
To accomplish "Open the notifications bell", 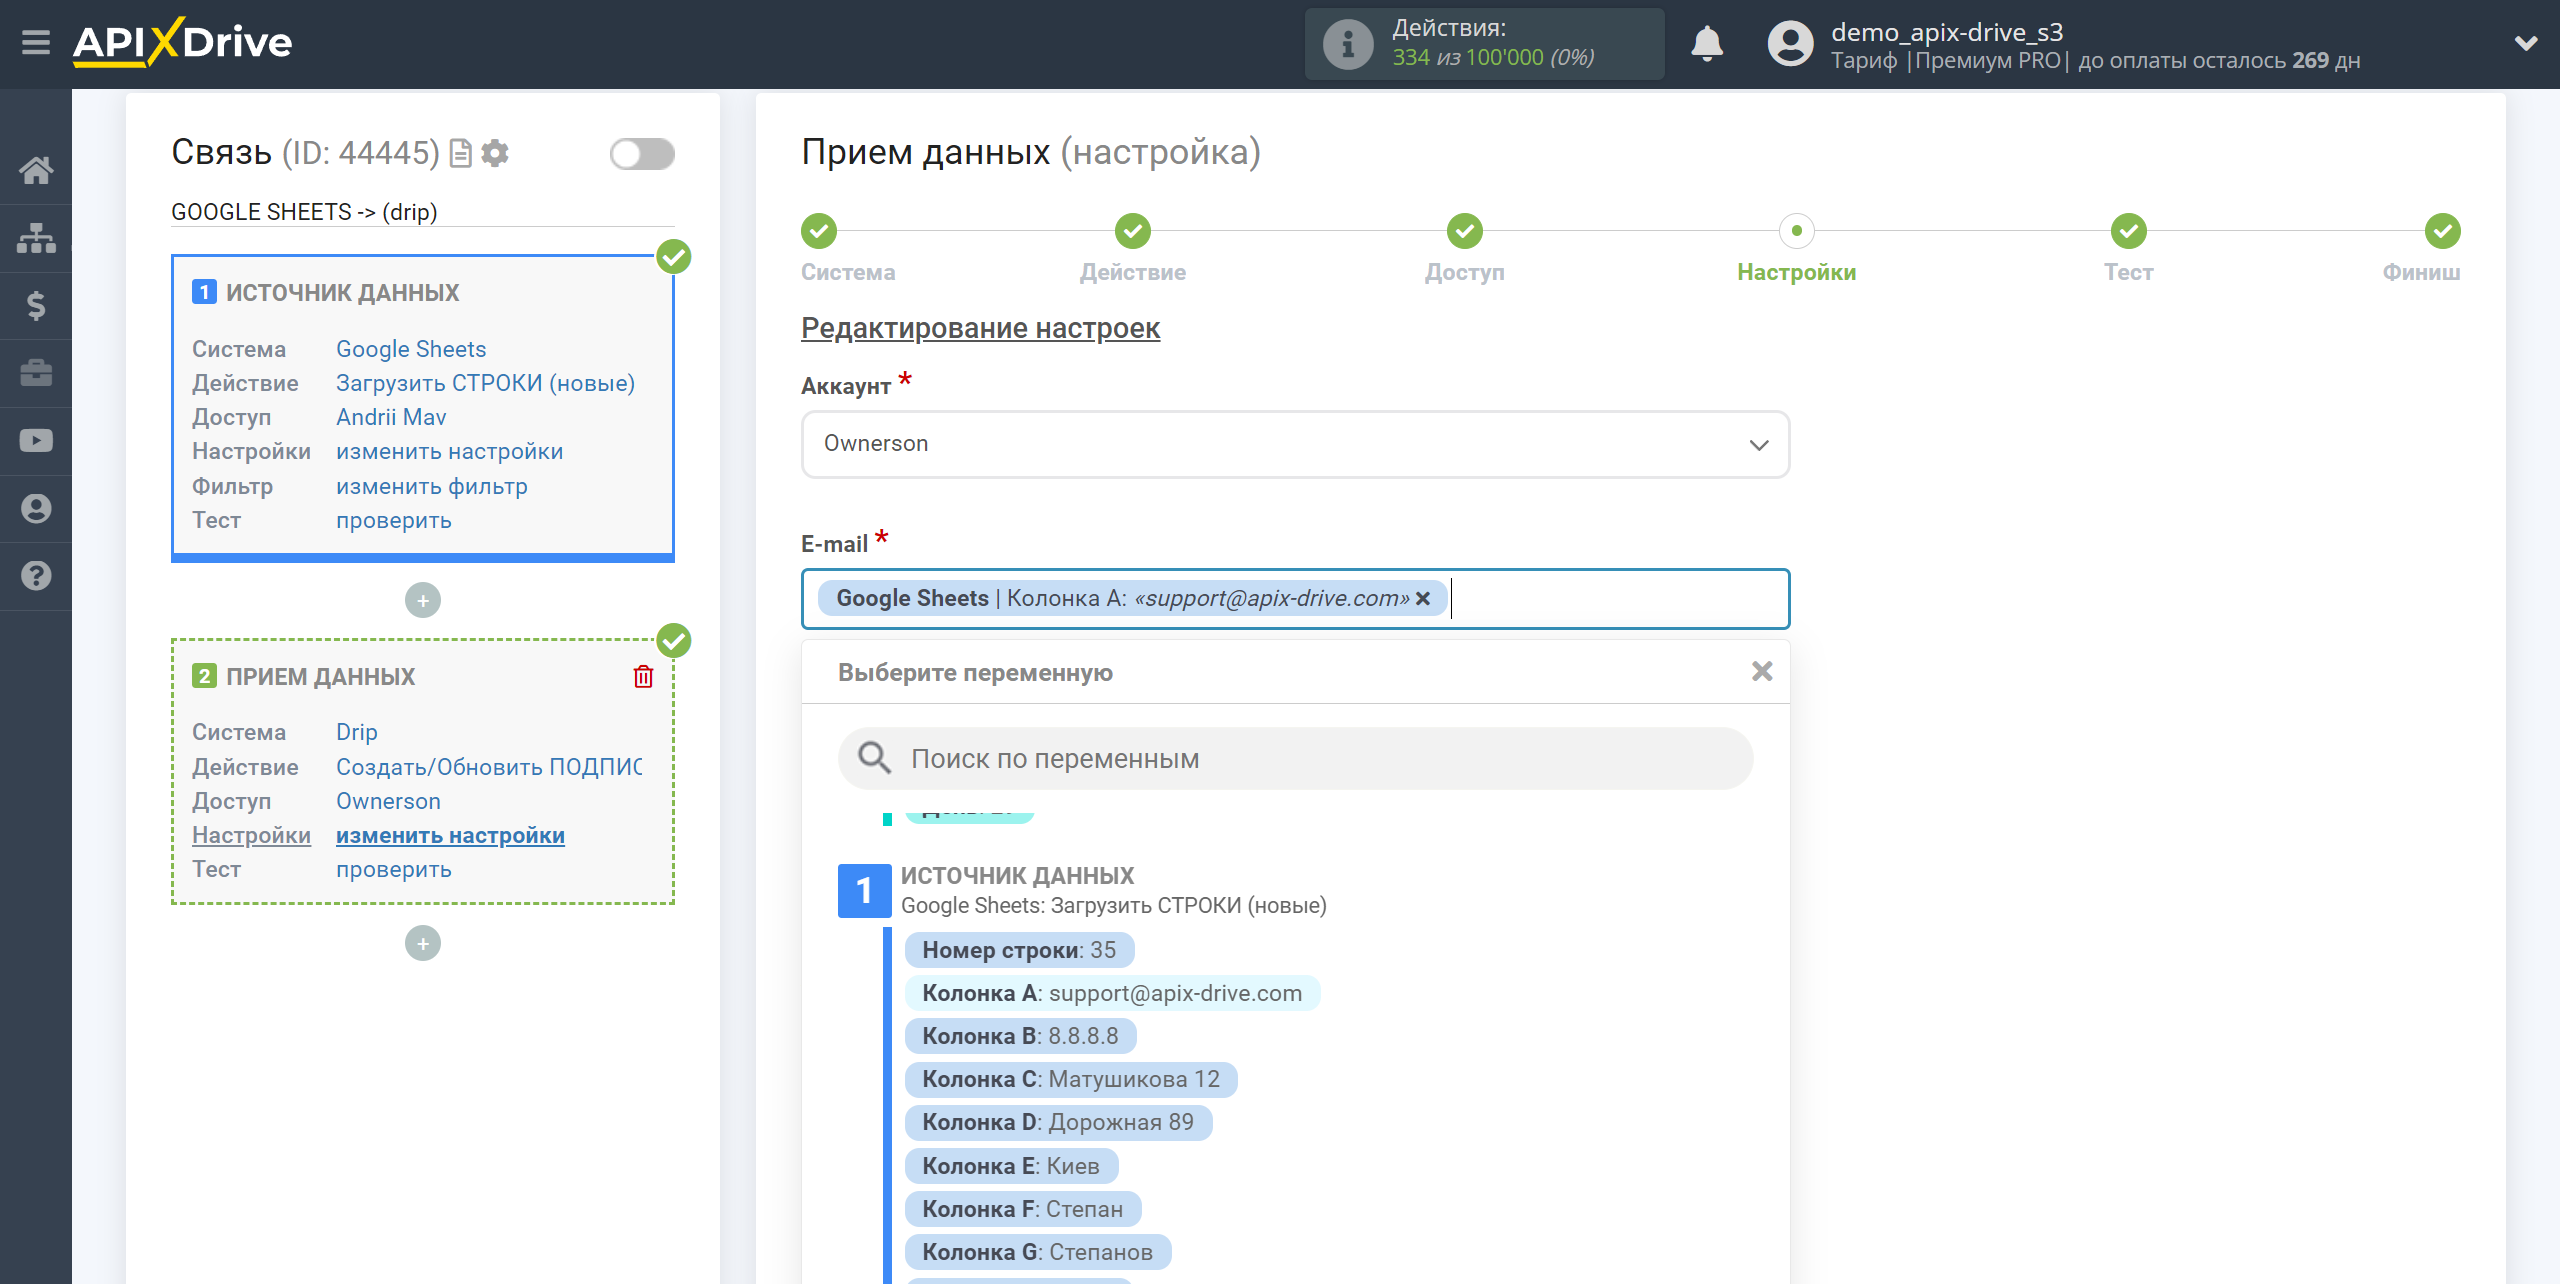I will [1707, 44].
